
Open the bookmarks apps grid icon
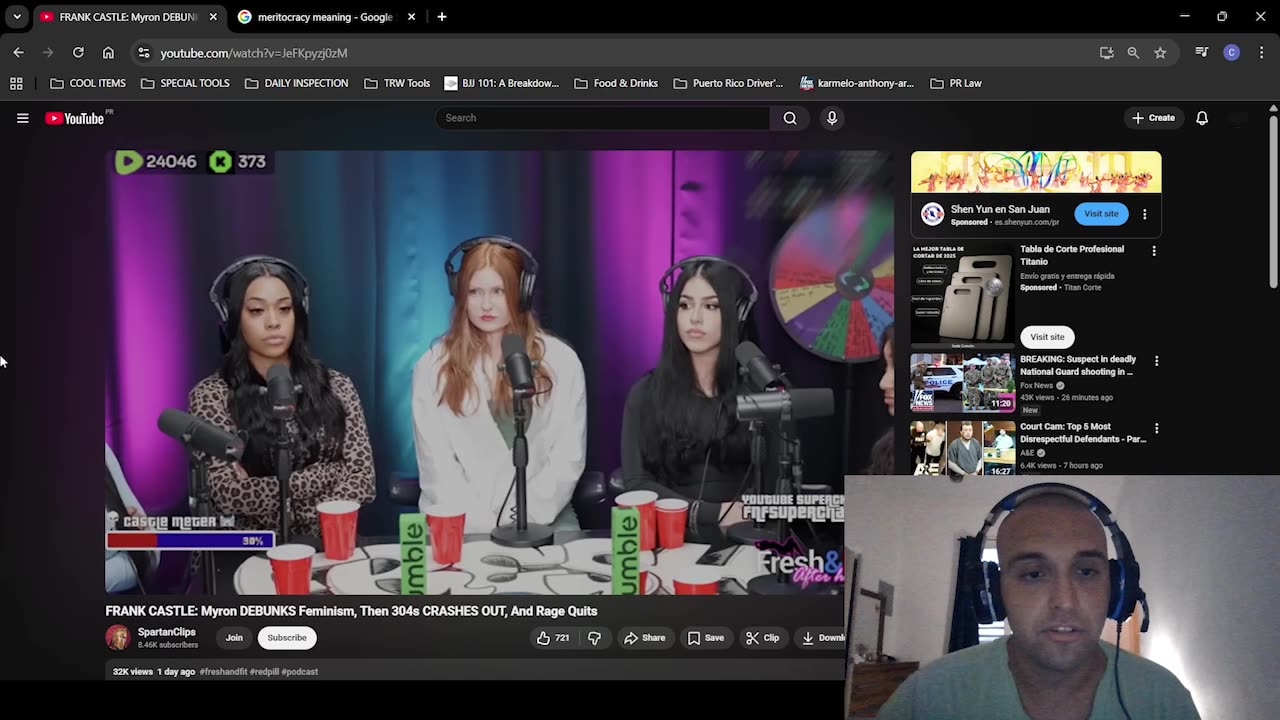16,84
